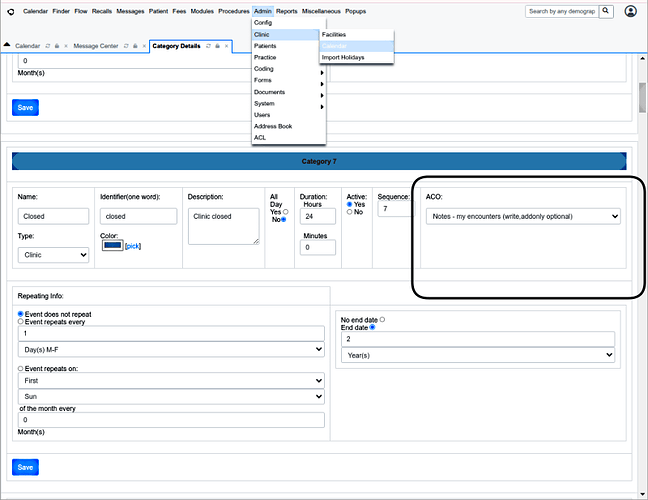Open the Day(s) M-F repeat unit dropdown
The image size is (648, 500).
coord(171,350)
